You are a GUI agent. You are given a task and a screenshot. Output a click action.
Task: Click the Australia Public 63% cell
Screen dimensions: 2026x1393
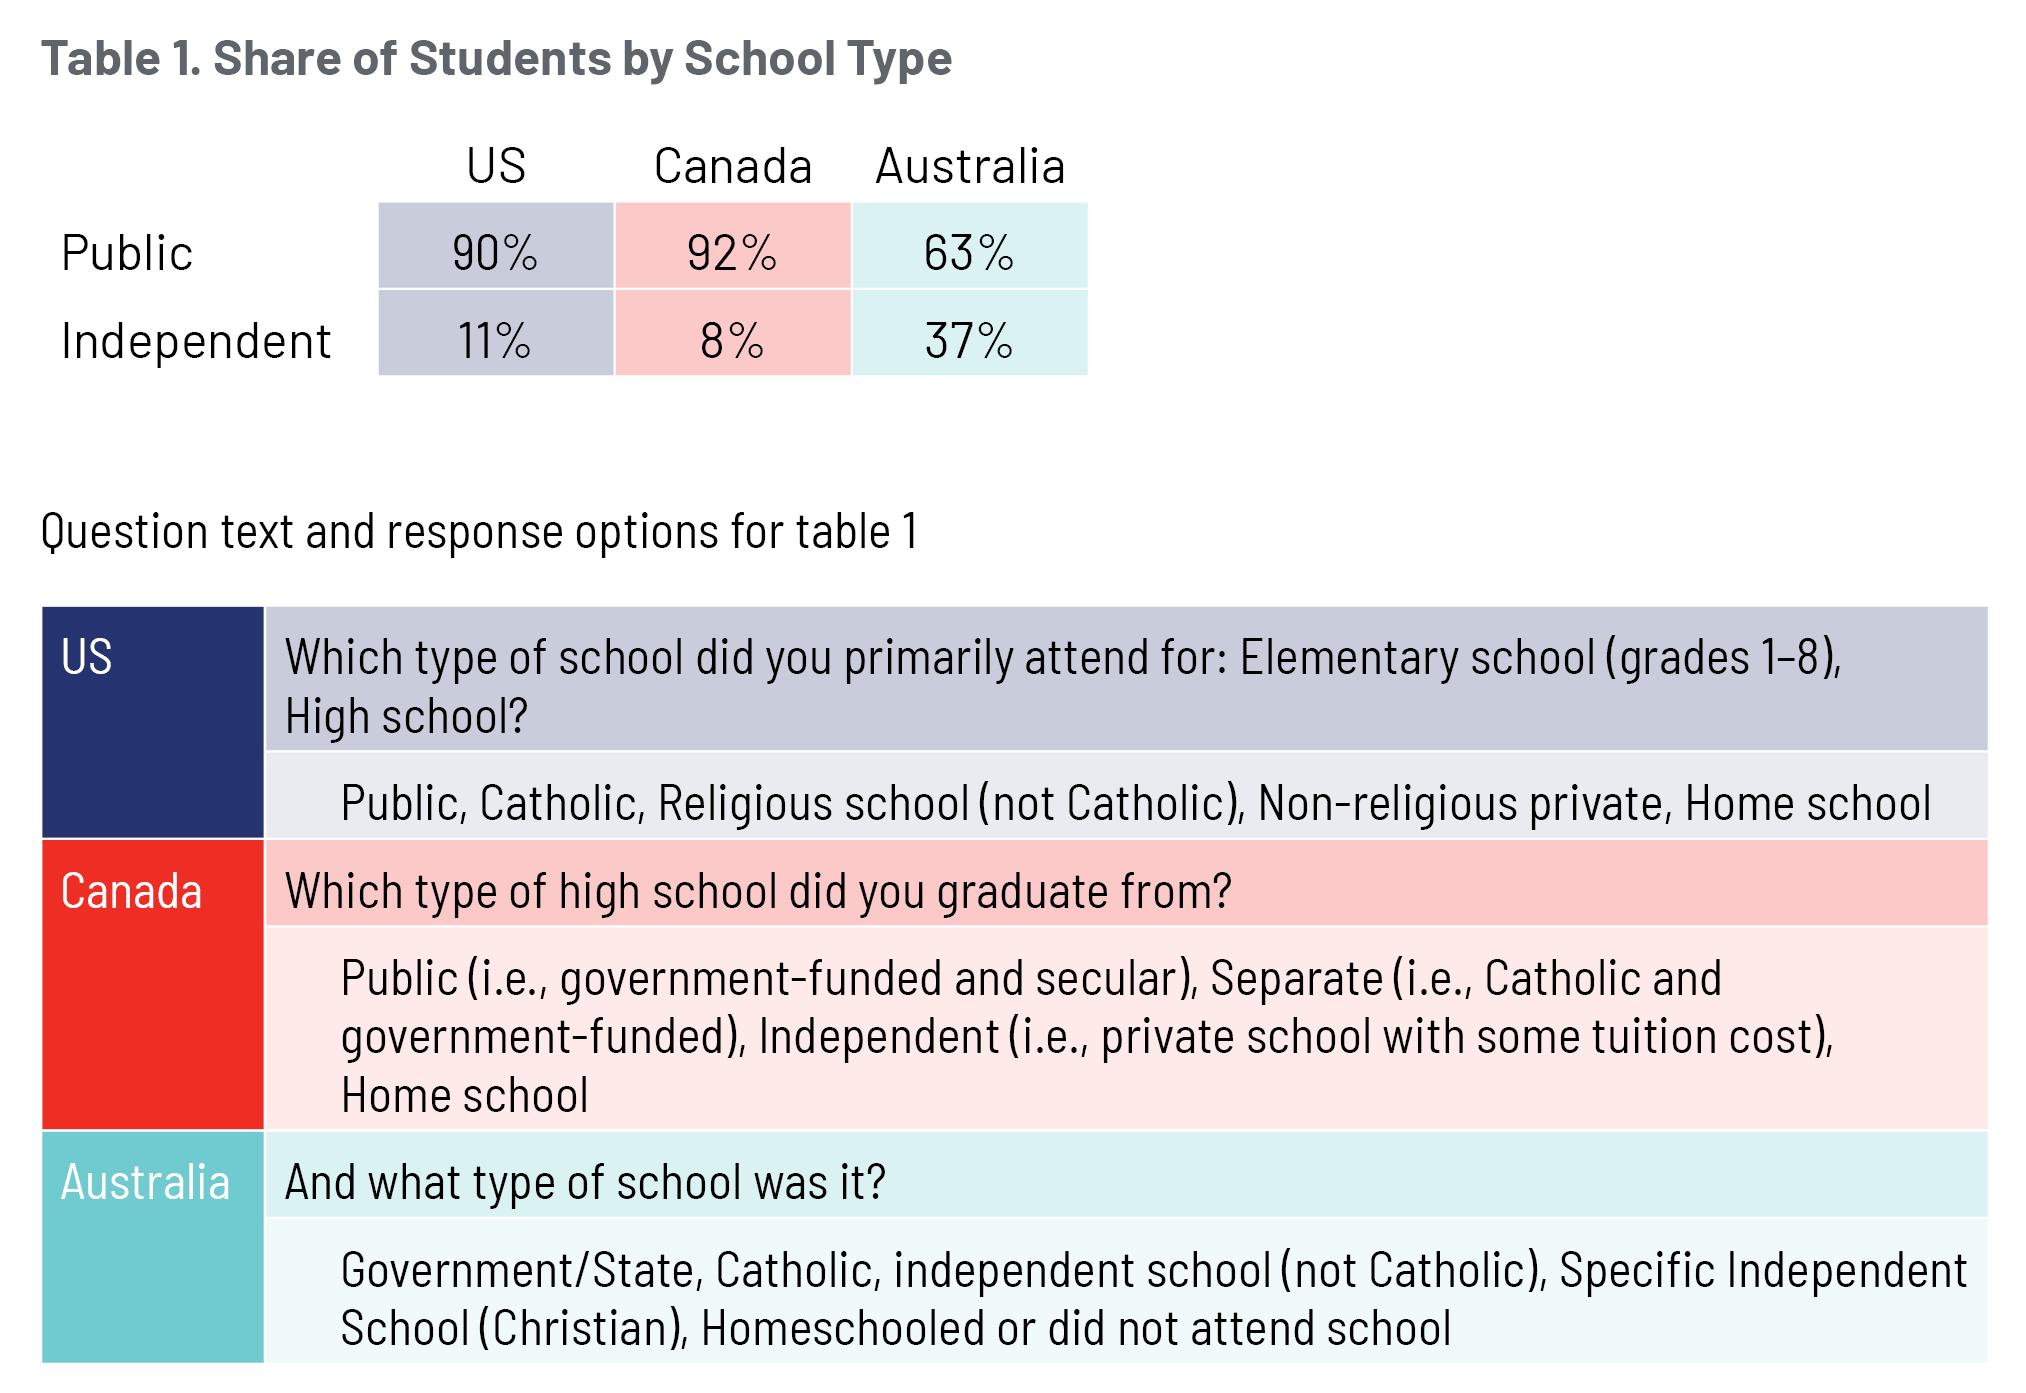click(x=968, y=251)
